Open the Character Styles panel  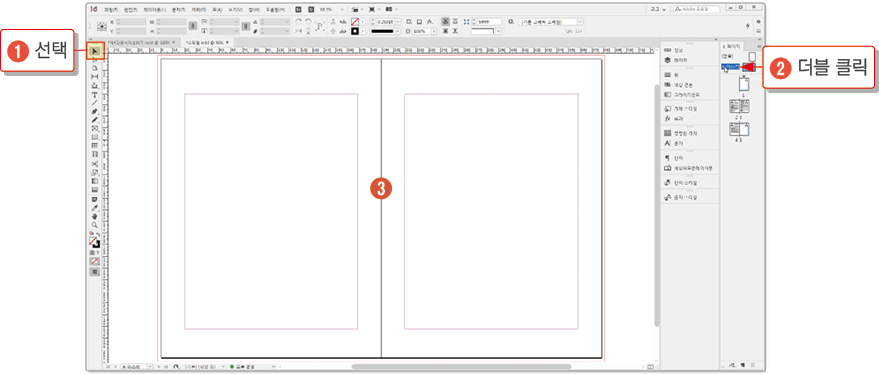[682, 197]
